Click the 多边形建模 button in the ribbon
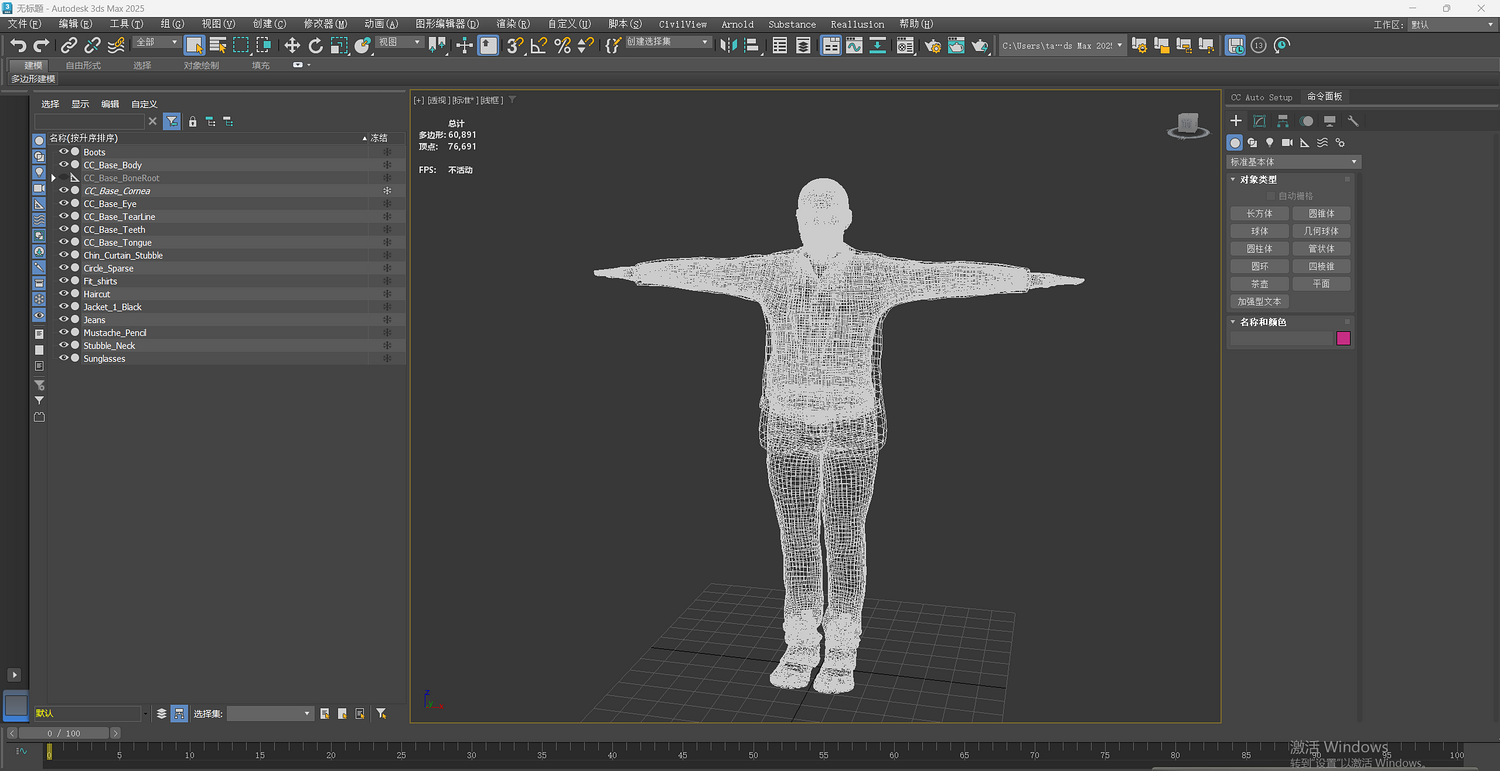This screenshot has width=1500, height=771. pyautogui.click(x=34, y=79)
